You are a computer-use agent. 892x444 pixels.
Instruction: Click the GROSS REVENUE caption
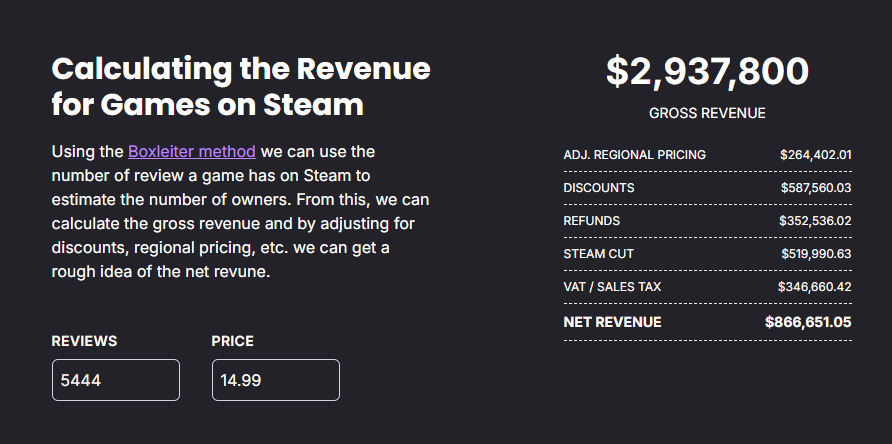click(707, 113)
